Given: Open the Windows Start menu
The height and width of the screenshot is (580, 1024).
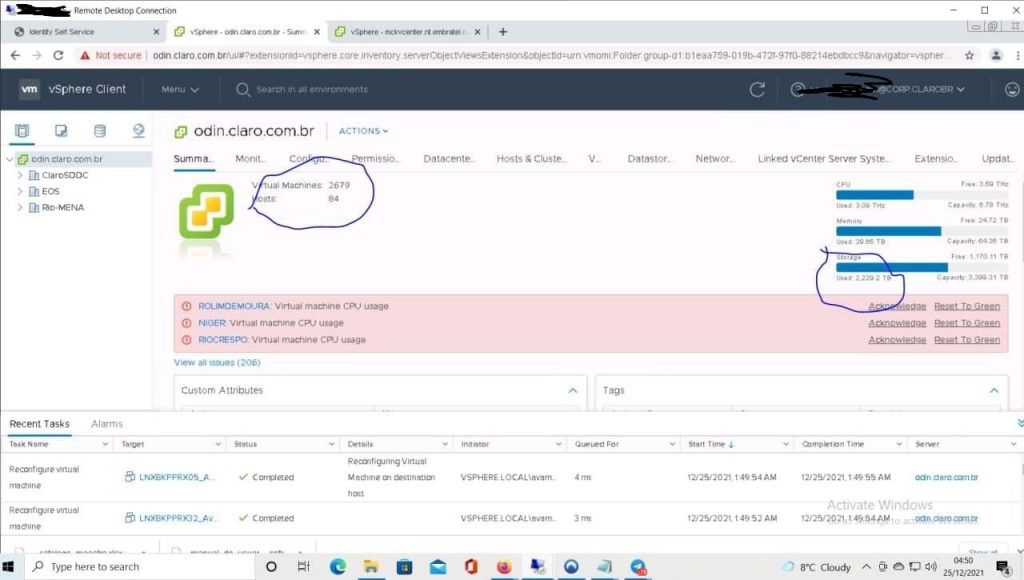Looking at the screenshot, I should coord(8,566).
